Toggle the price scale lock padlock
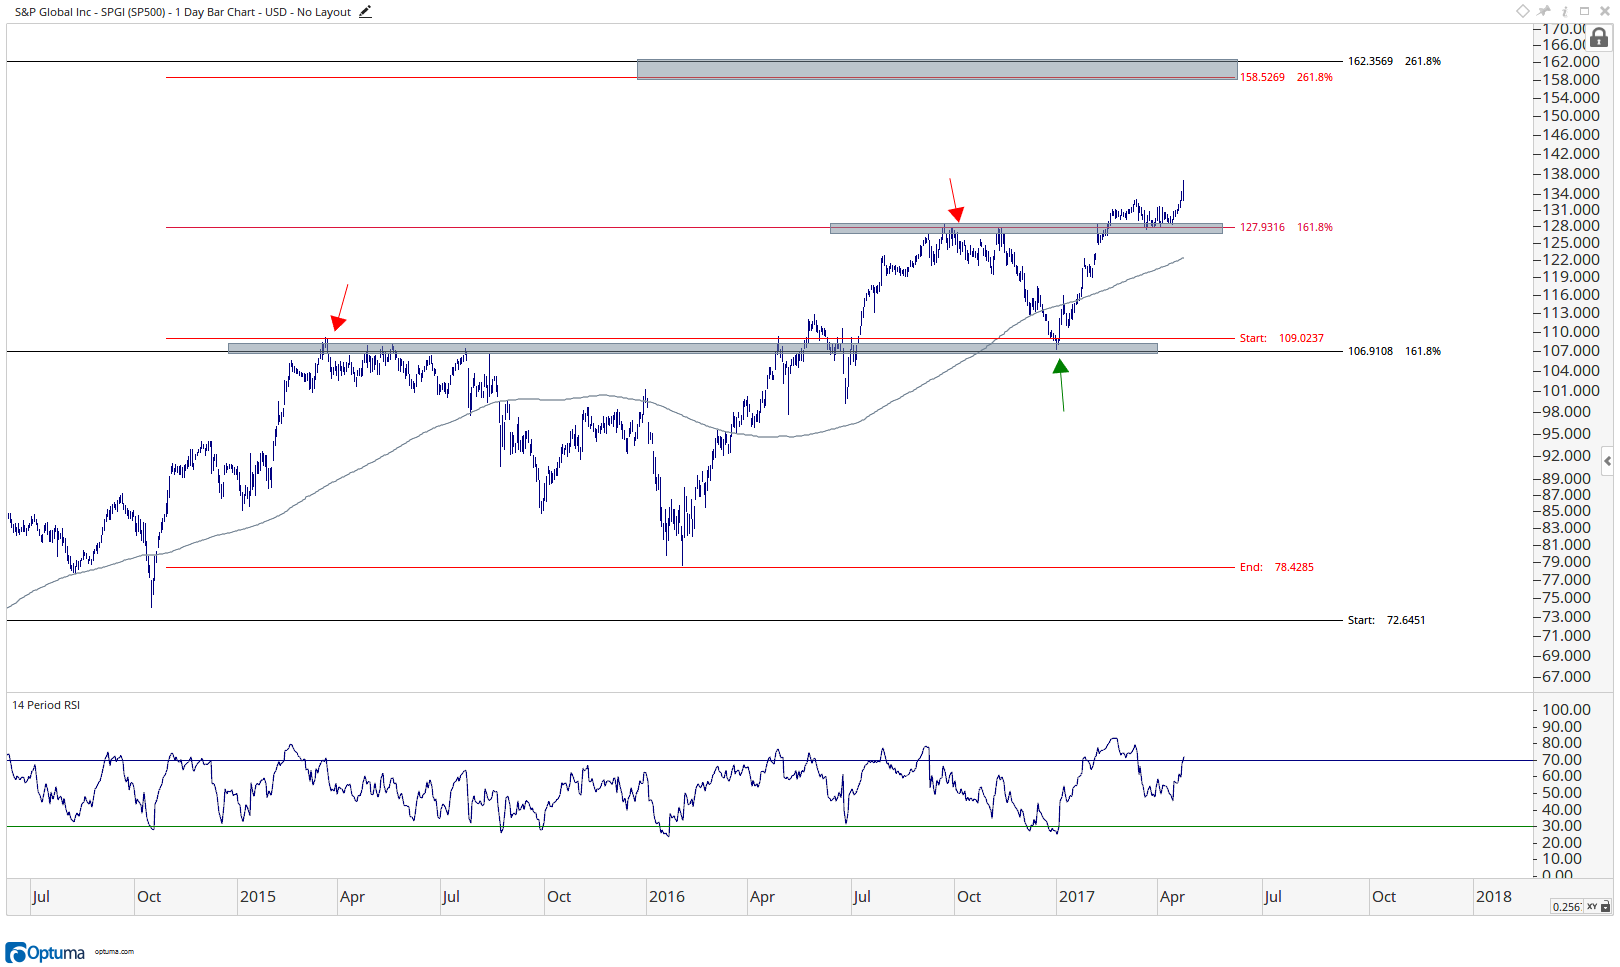1620x967 pixels. tap(1599, 38)
